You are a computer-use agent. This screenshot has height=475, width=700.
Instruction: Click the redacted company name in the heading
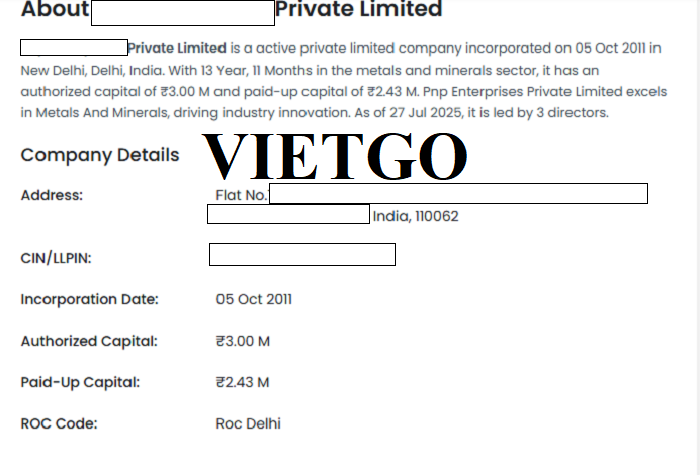[x=182, y=12]
